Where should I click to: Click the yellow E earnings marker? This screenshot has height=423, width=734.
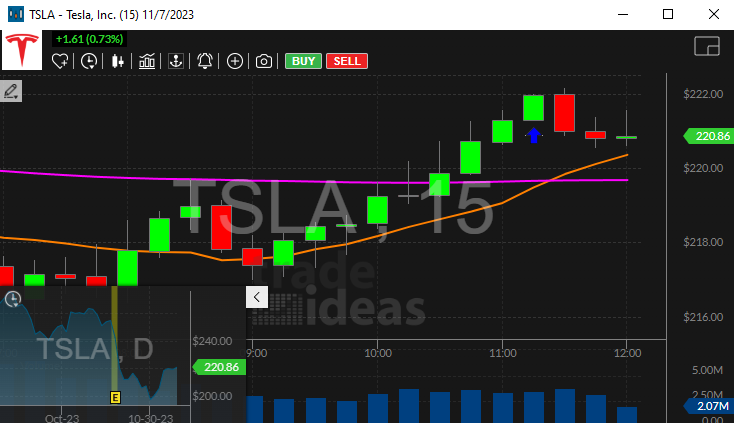115,397
